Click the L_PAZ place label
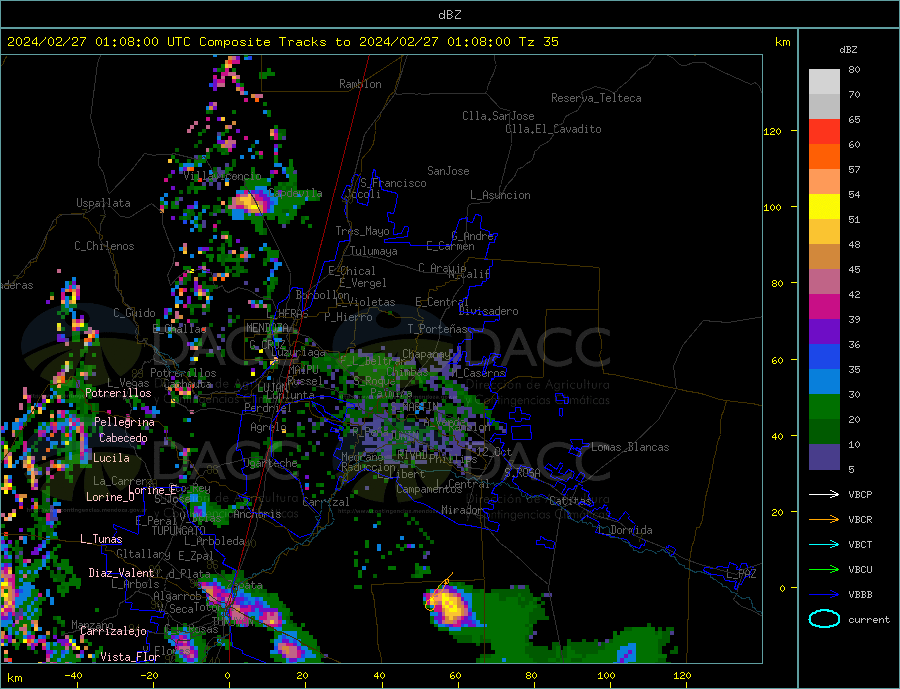Screen dimensions: 900x689 741,574
